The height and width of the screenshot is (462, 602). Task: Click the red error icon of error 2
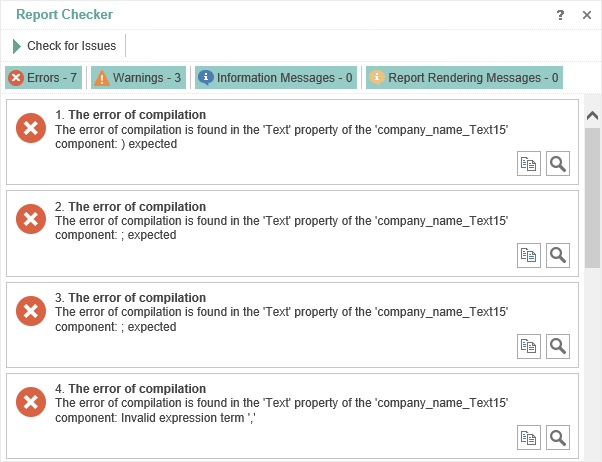pos(31,220)
